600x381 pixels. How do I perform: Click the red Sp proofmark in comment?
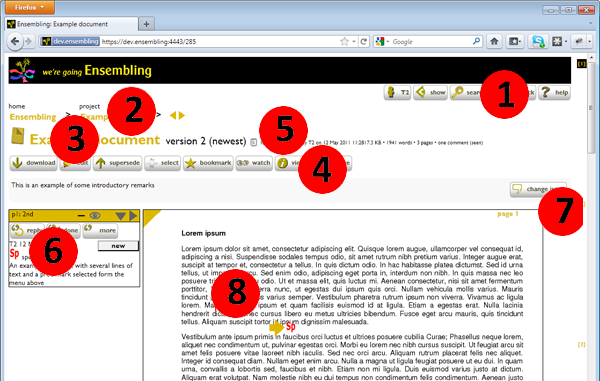click(14, 254)
